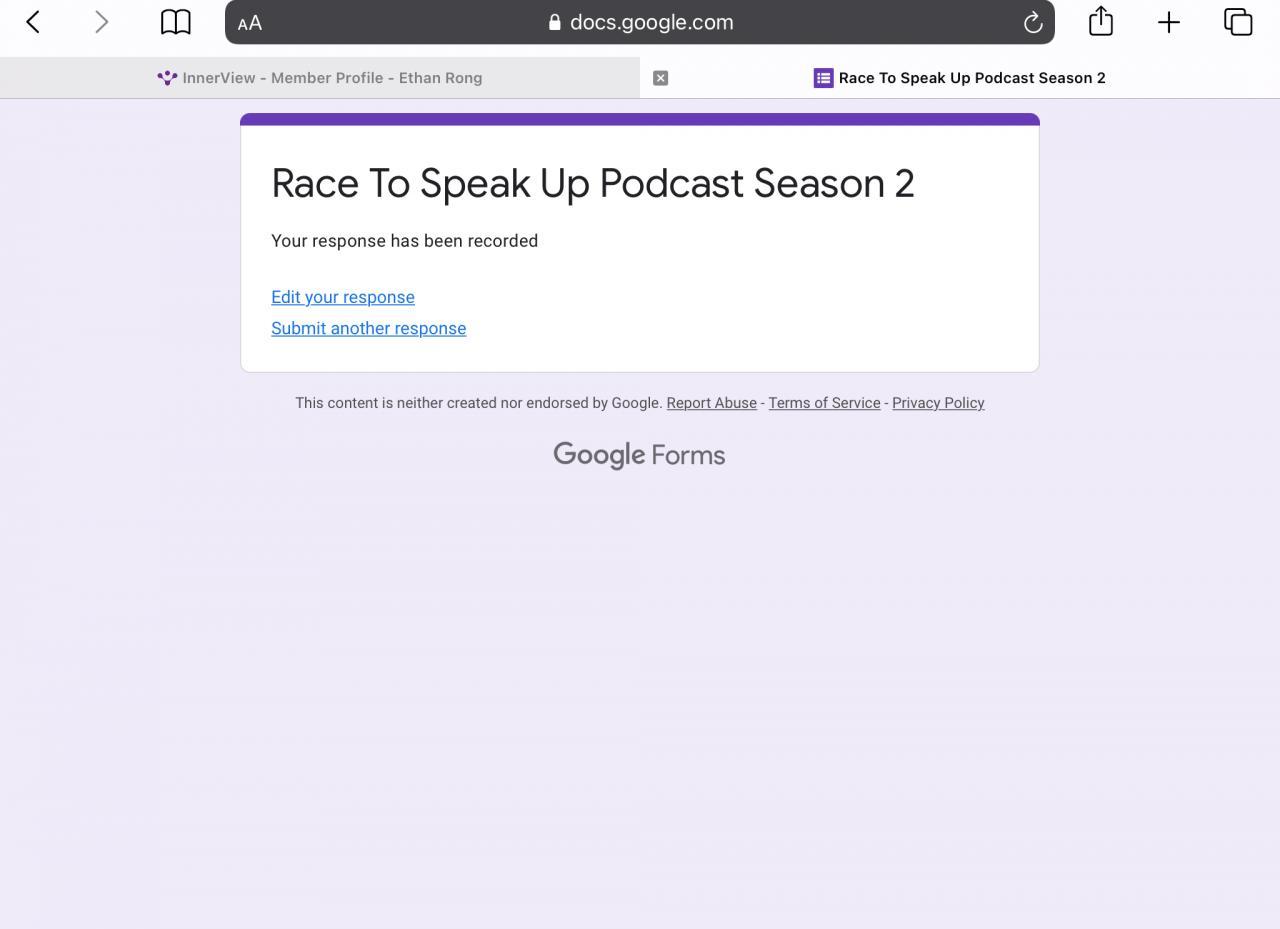The height and width of the screenshot is (929, 1280).
Task: Open the bookmarks book icon
Action: (176, 22)
